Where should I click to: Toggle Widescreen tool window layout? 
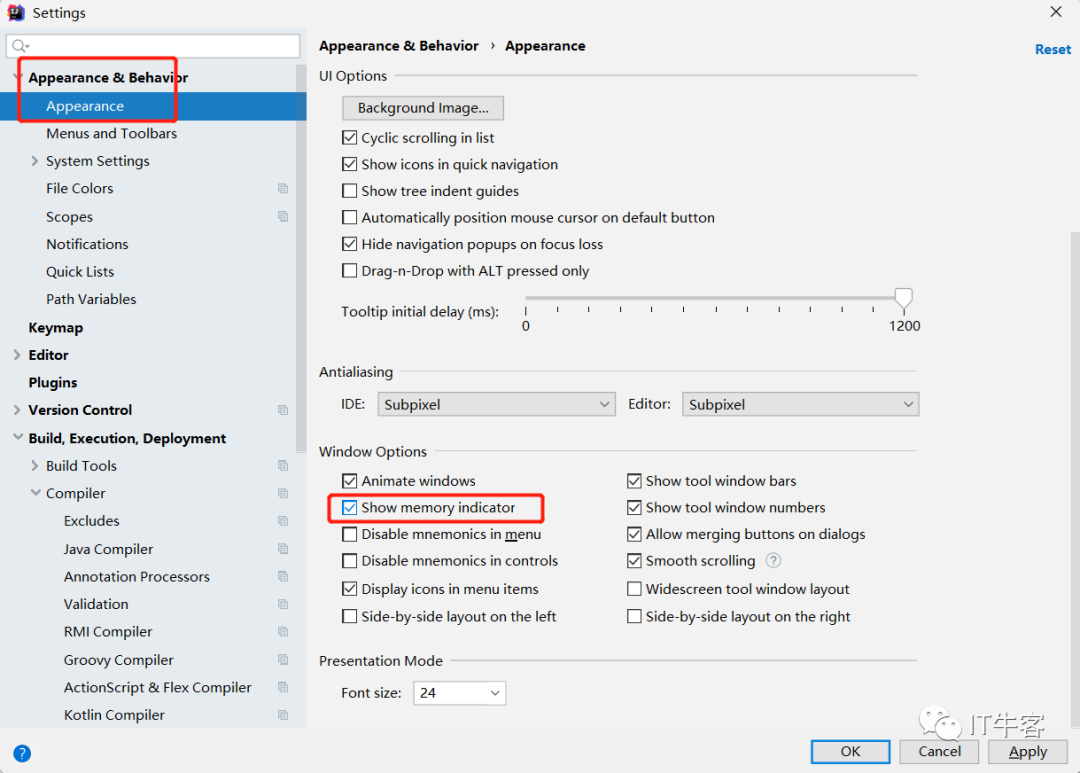point(634,589)
